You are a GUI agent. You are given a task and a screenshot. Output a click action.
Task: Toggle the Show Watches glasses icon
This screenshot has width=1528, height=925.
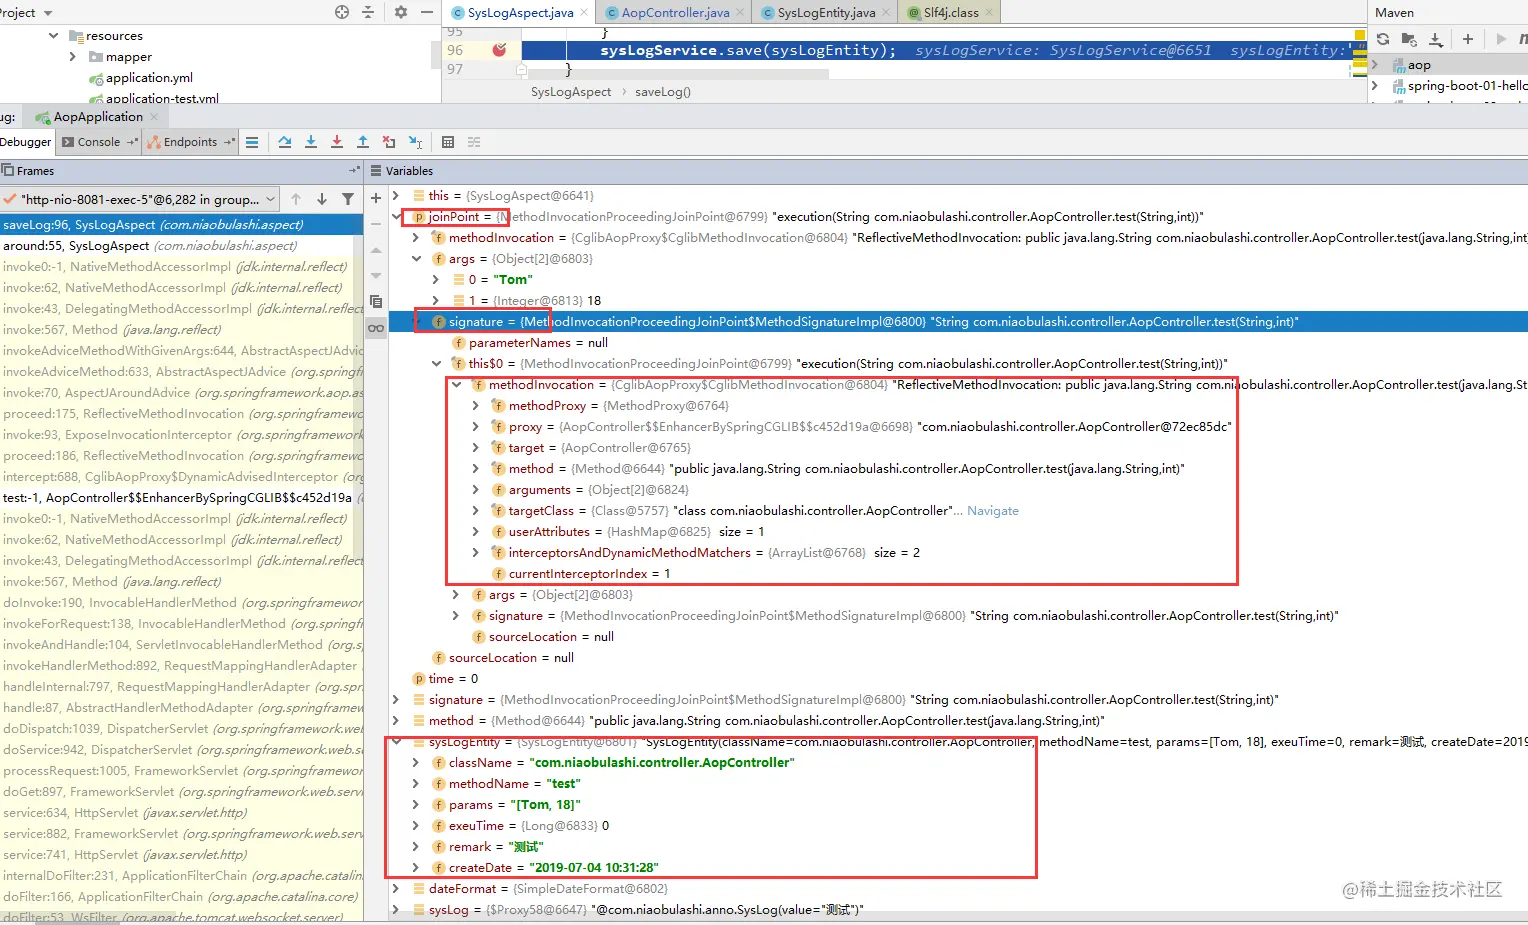376,328
